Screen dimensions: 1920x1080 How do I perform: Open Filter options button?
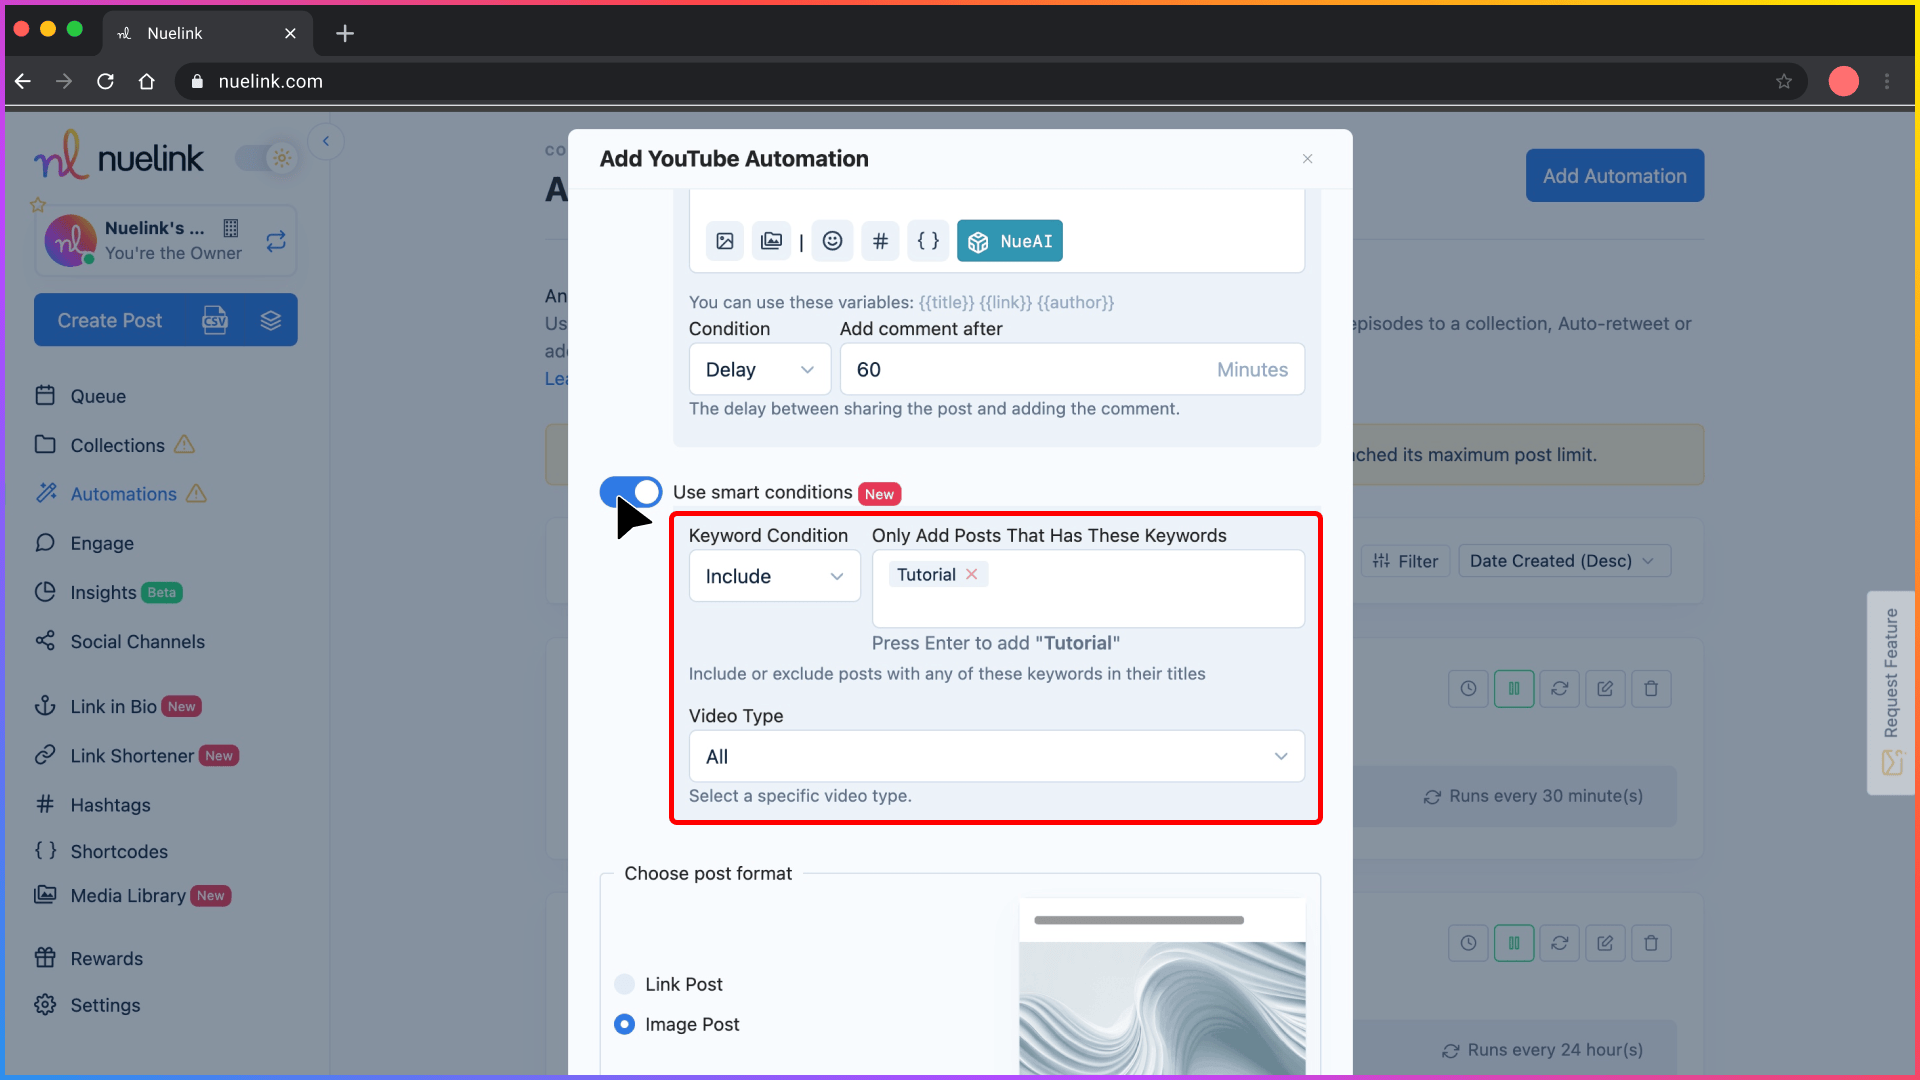click(x=1405, y=562)
